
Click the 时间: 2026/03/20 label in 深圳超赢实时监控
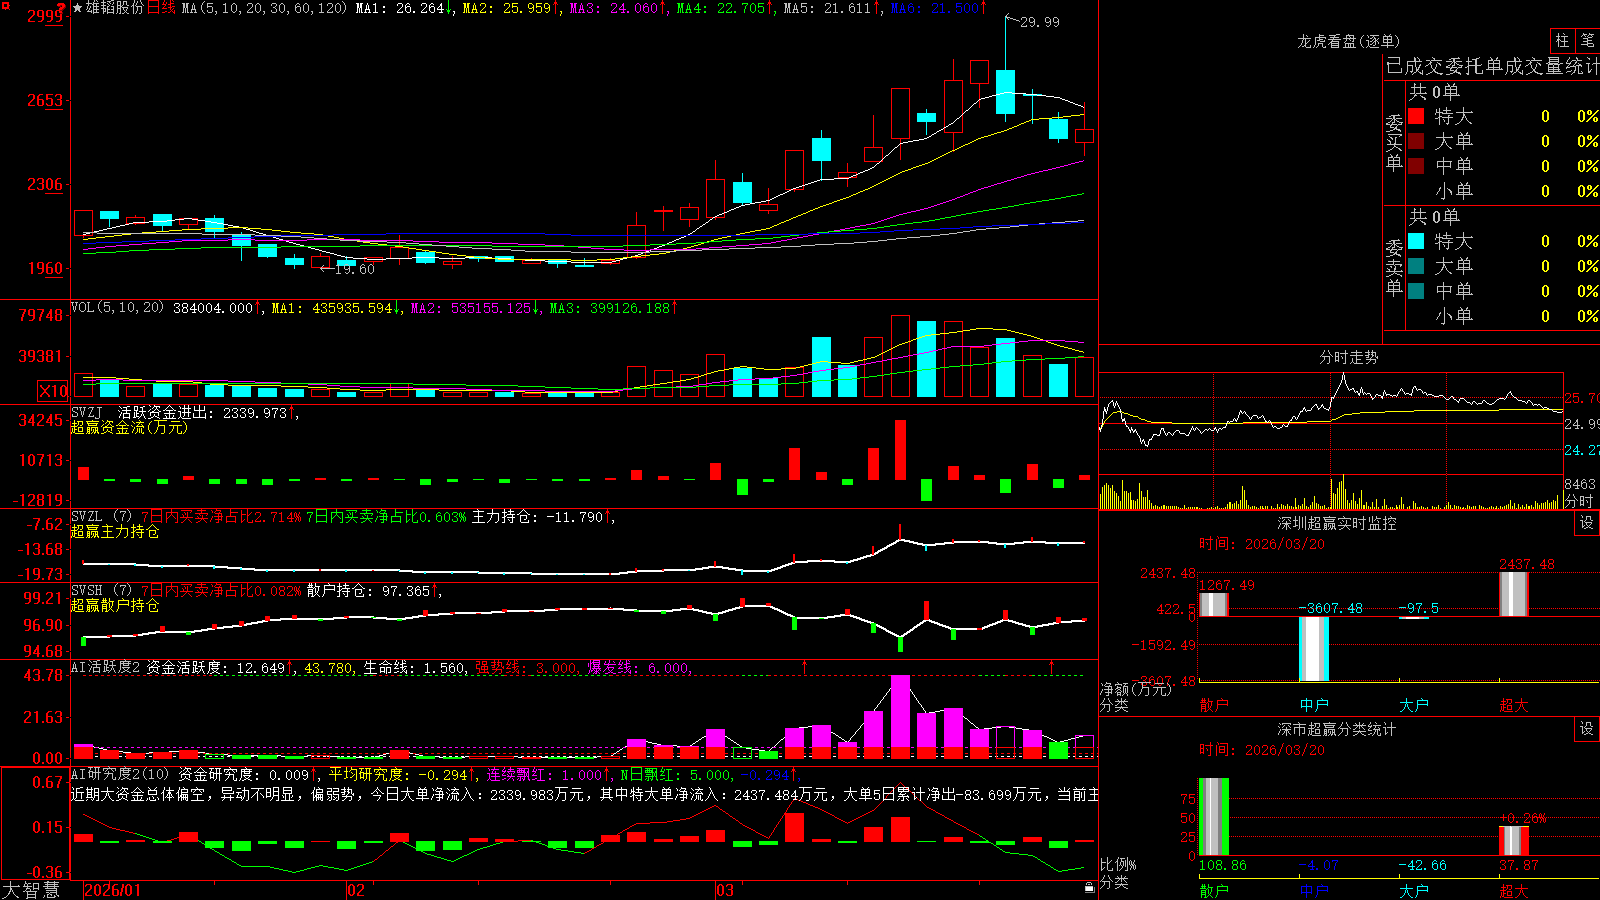[x=1262, y=544]
